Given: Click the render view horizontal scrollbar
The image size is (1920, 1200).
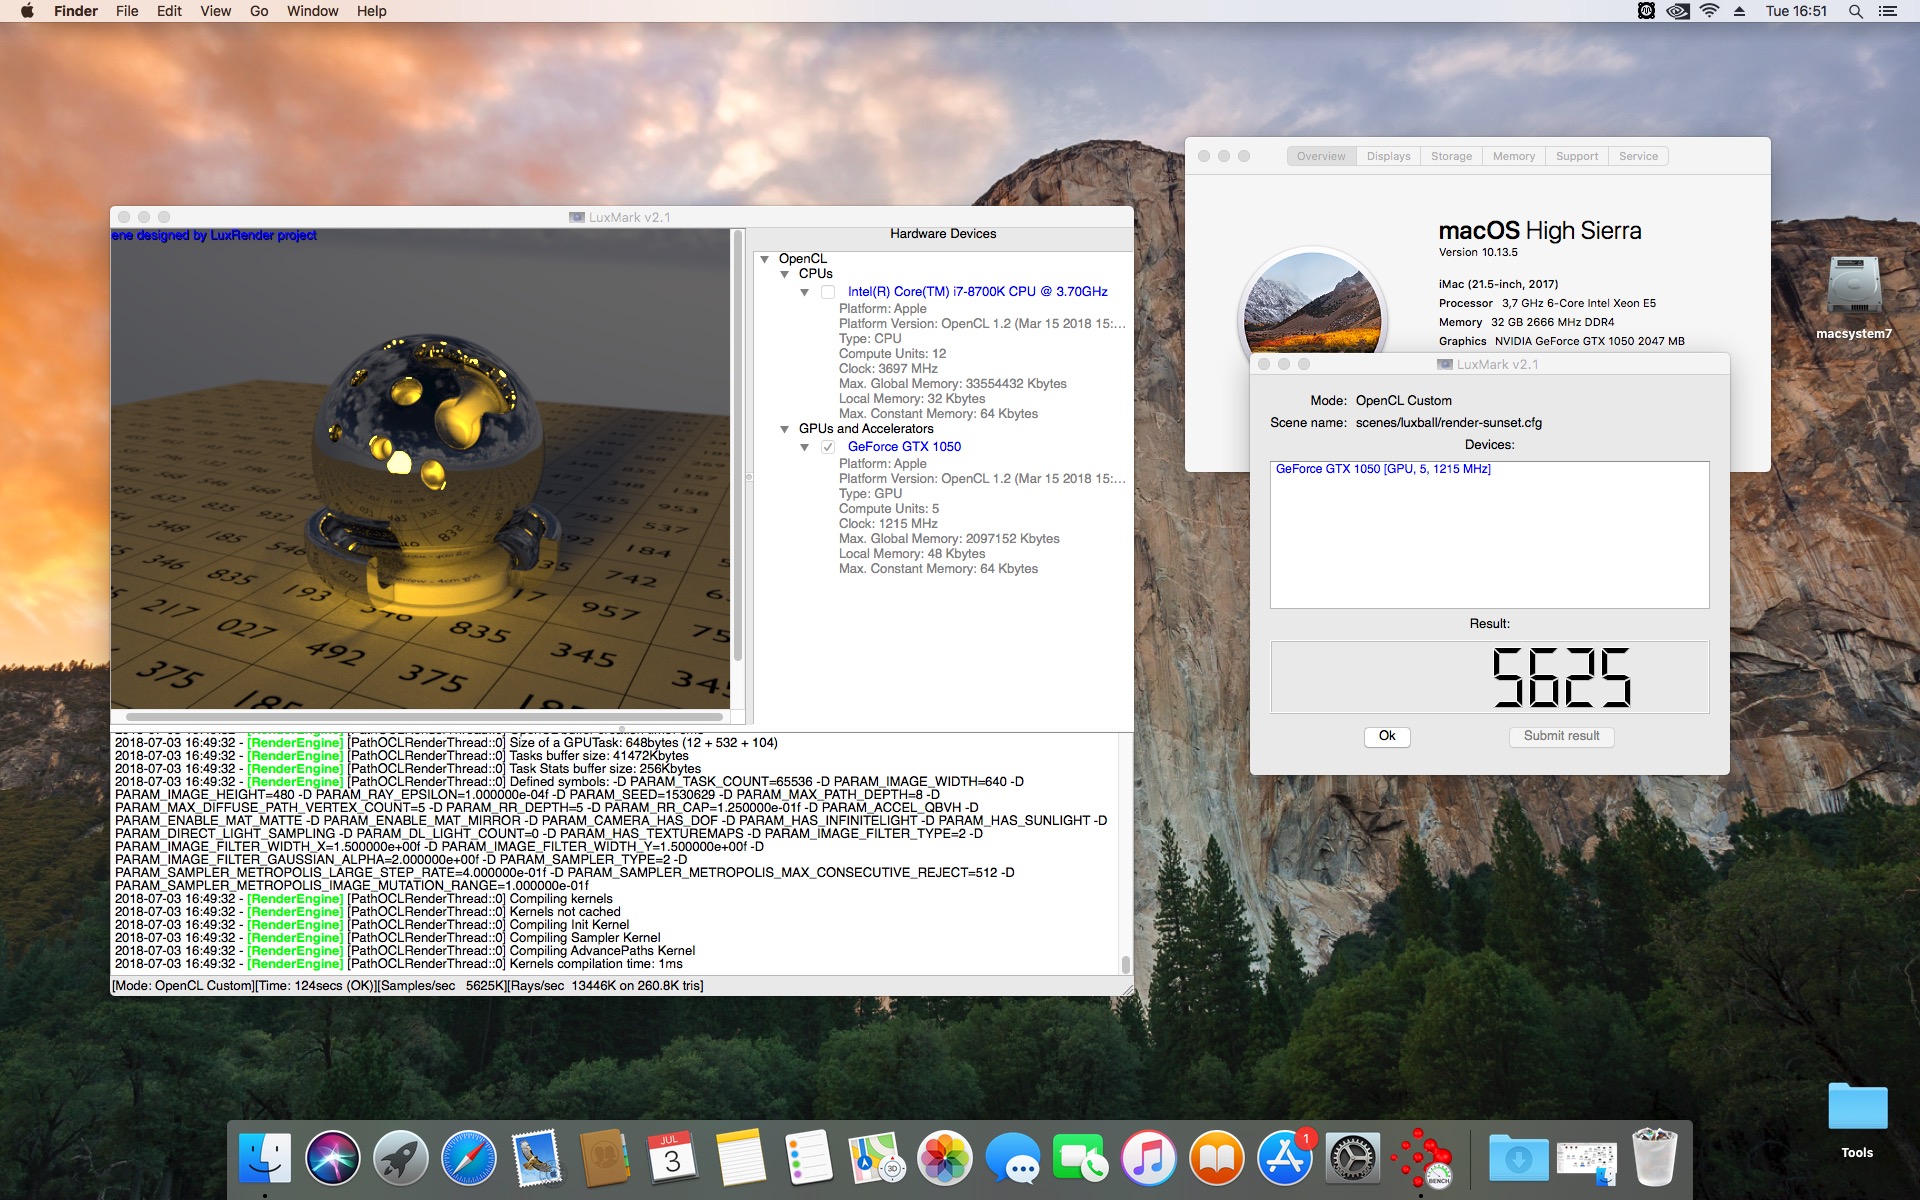Looking at the screenshot, I should pyautogui.click(x=425, y=717).
